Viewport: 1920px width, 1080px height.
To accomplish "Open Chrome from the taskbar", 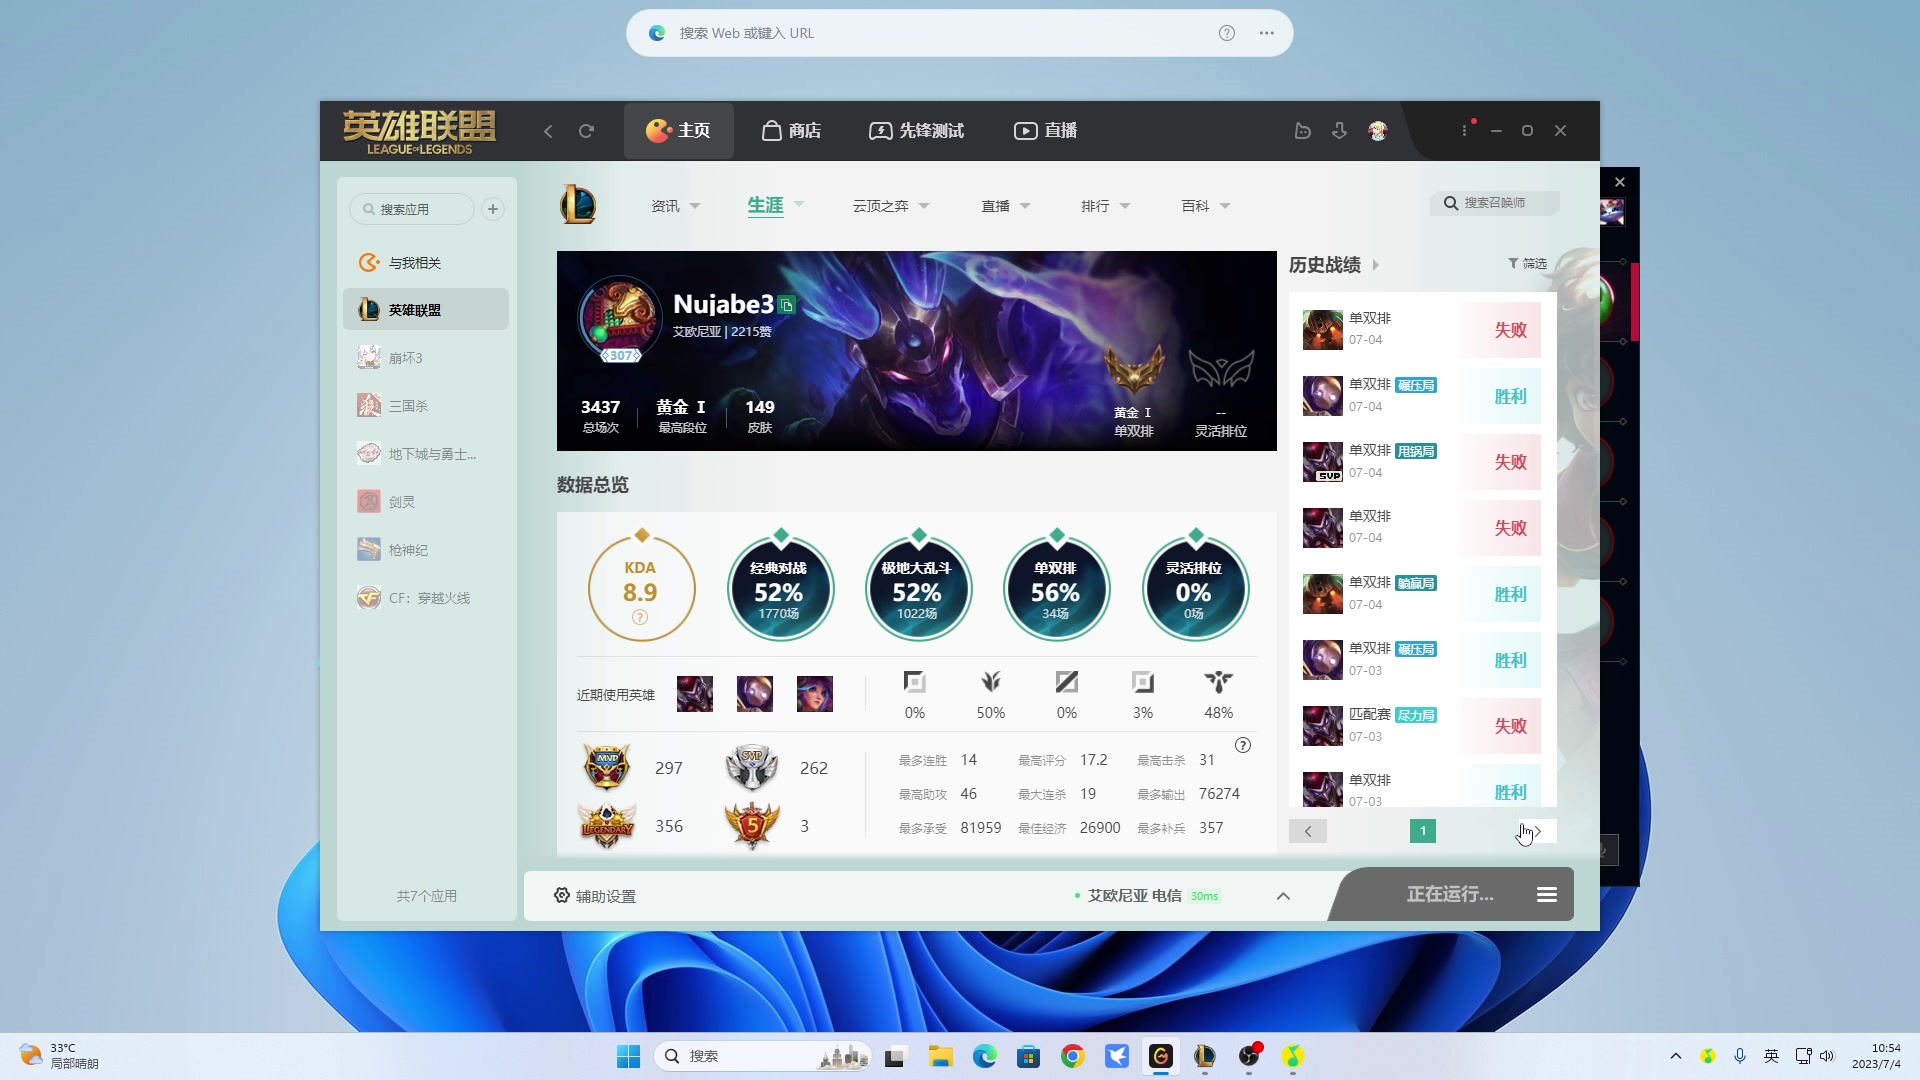I will point(1072,1056).
